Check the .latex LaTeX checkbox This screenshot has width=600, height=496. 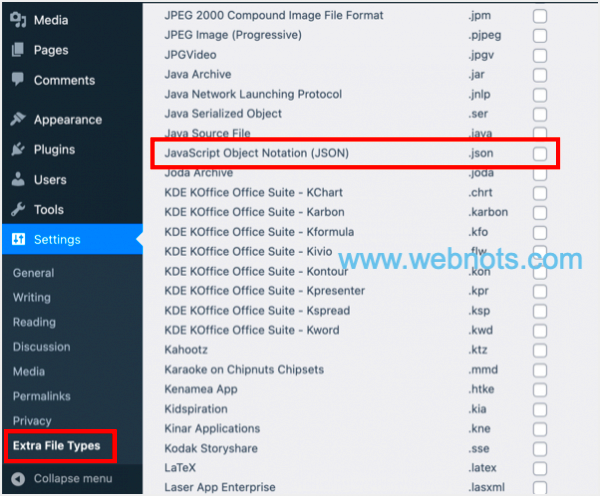[x=540, y=468]
